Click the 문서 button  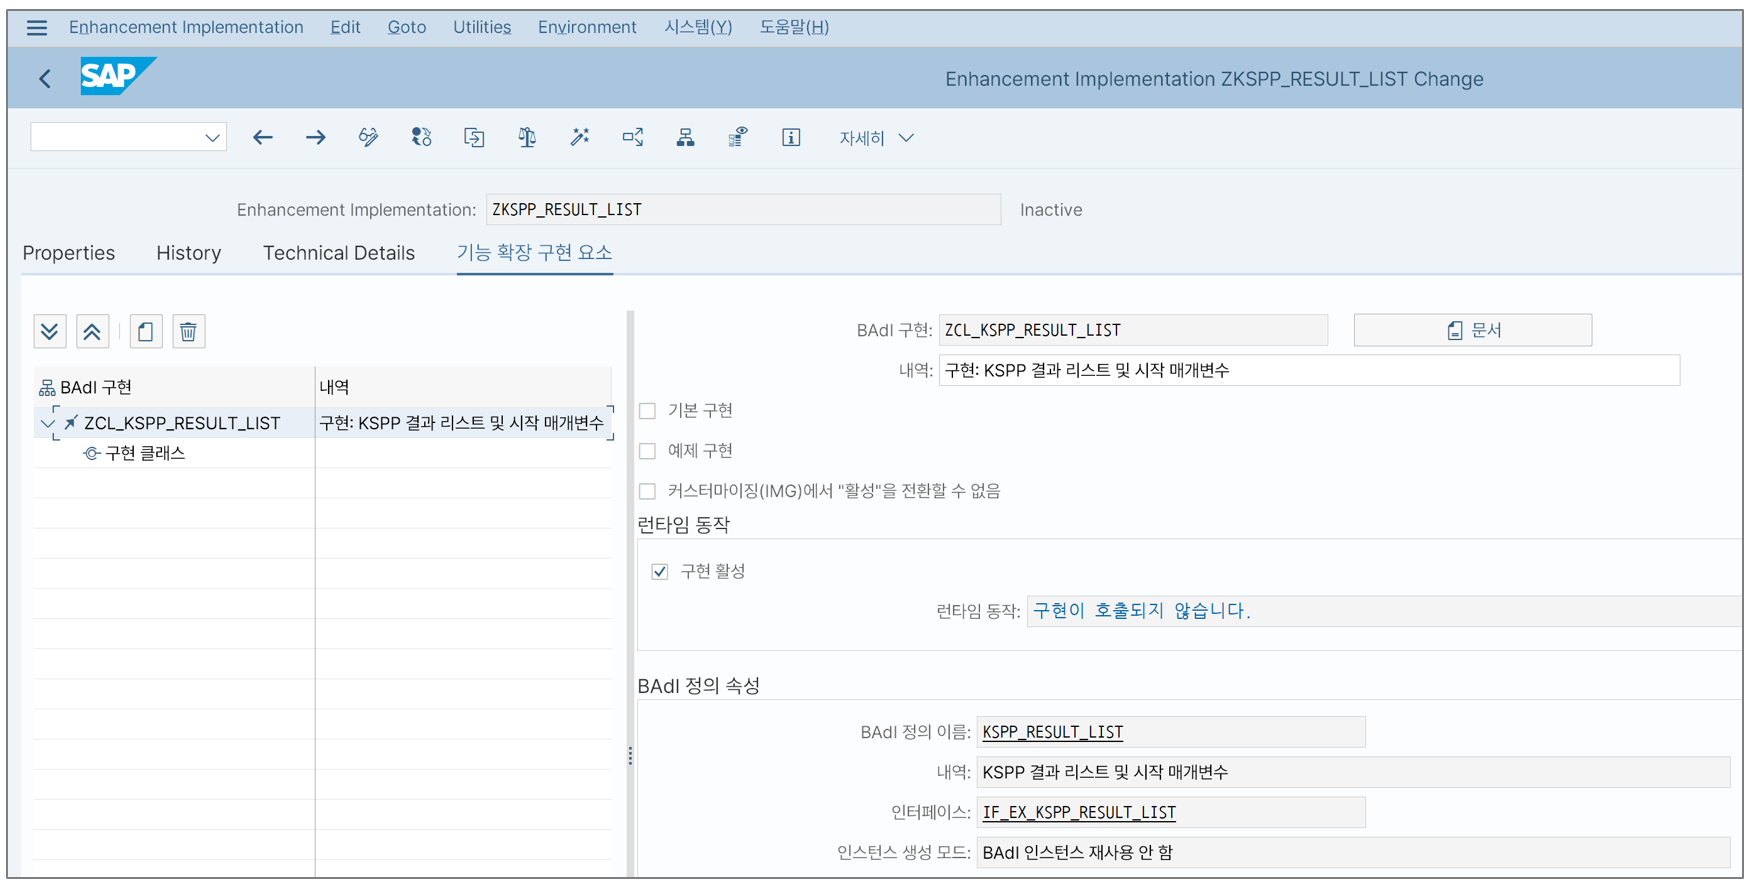point(1473,330)
